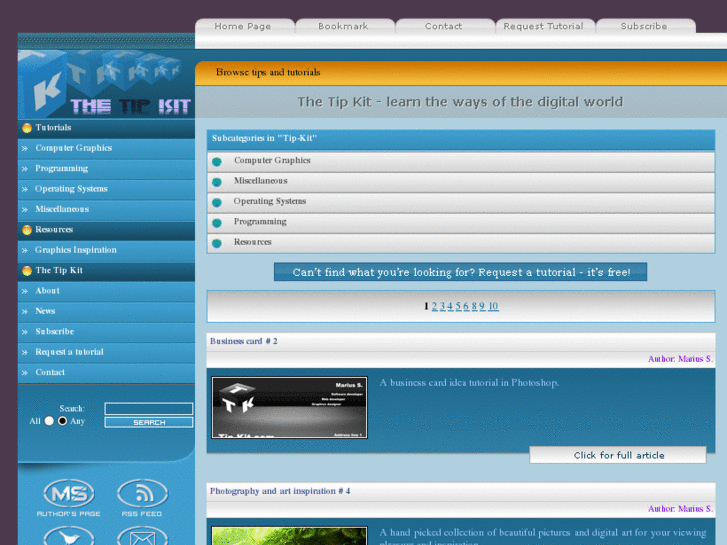Viewport: 727px width, 545px height.
Task: Go to page 8 of tutorials
Action: point(474,306)
